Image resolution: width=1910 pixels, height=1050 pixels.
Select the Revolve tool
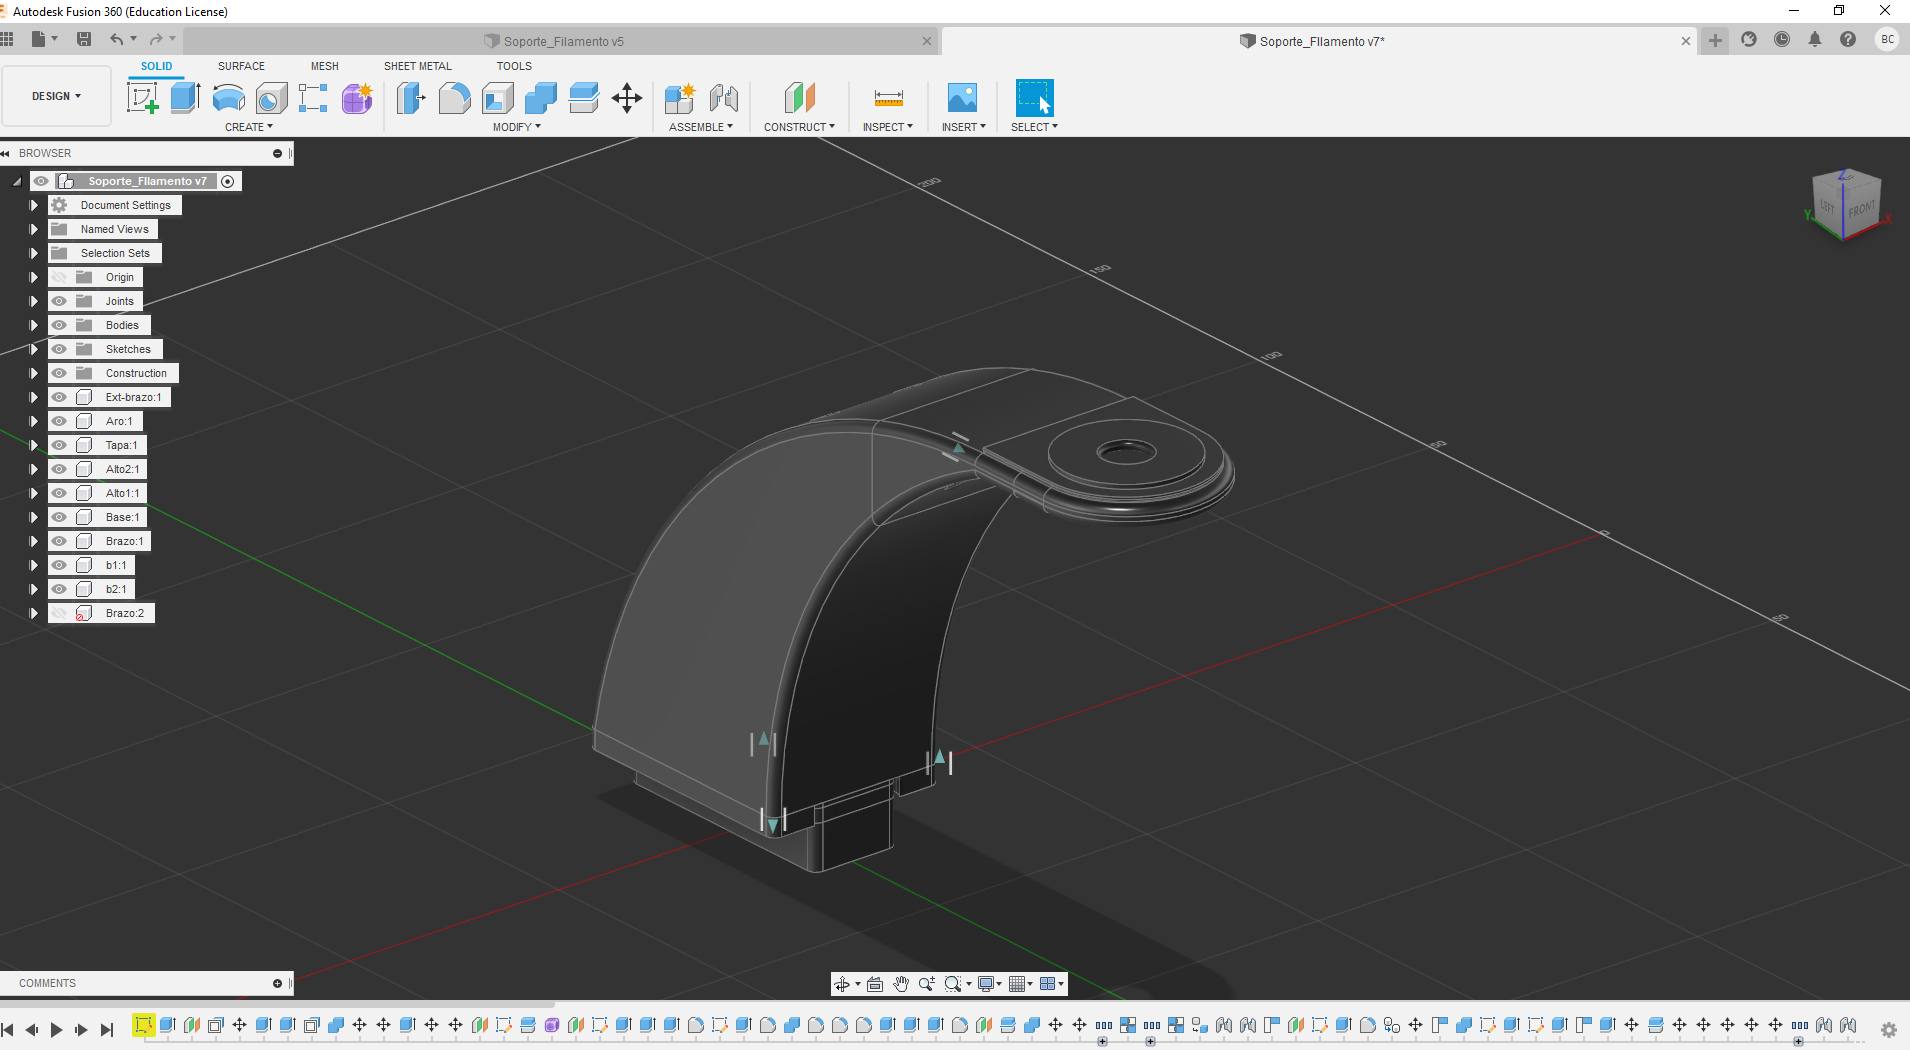228,98
